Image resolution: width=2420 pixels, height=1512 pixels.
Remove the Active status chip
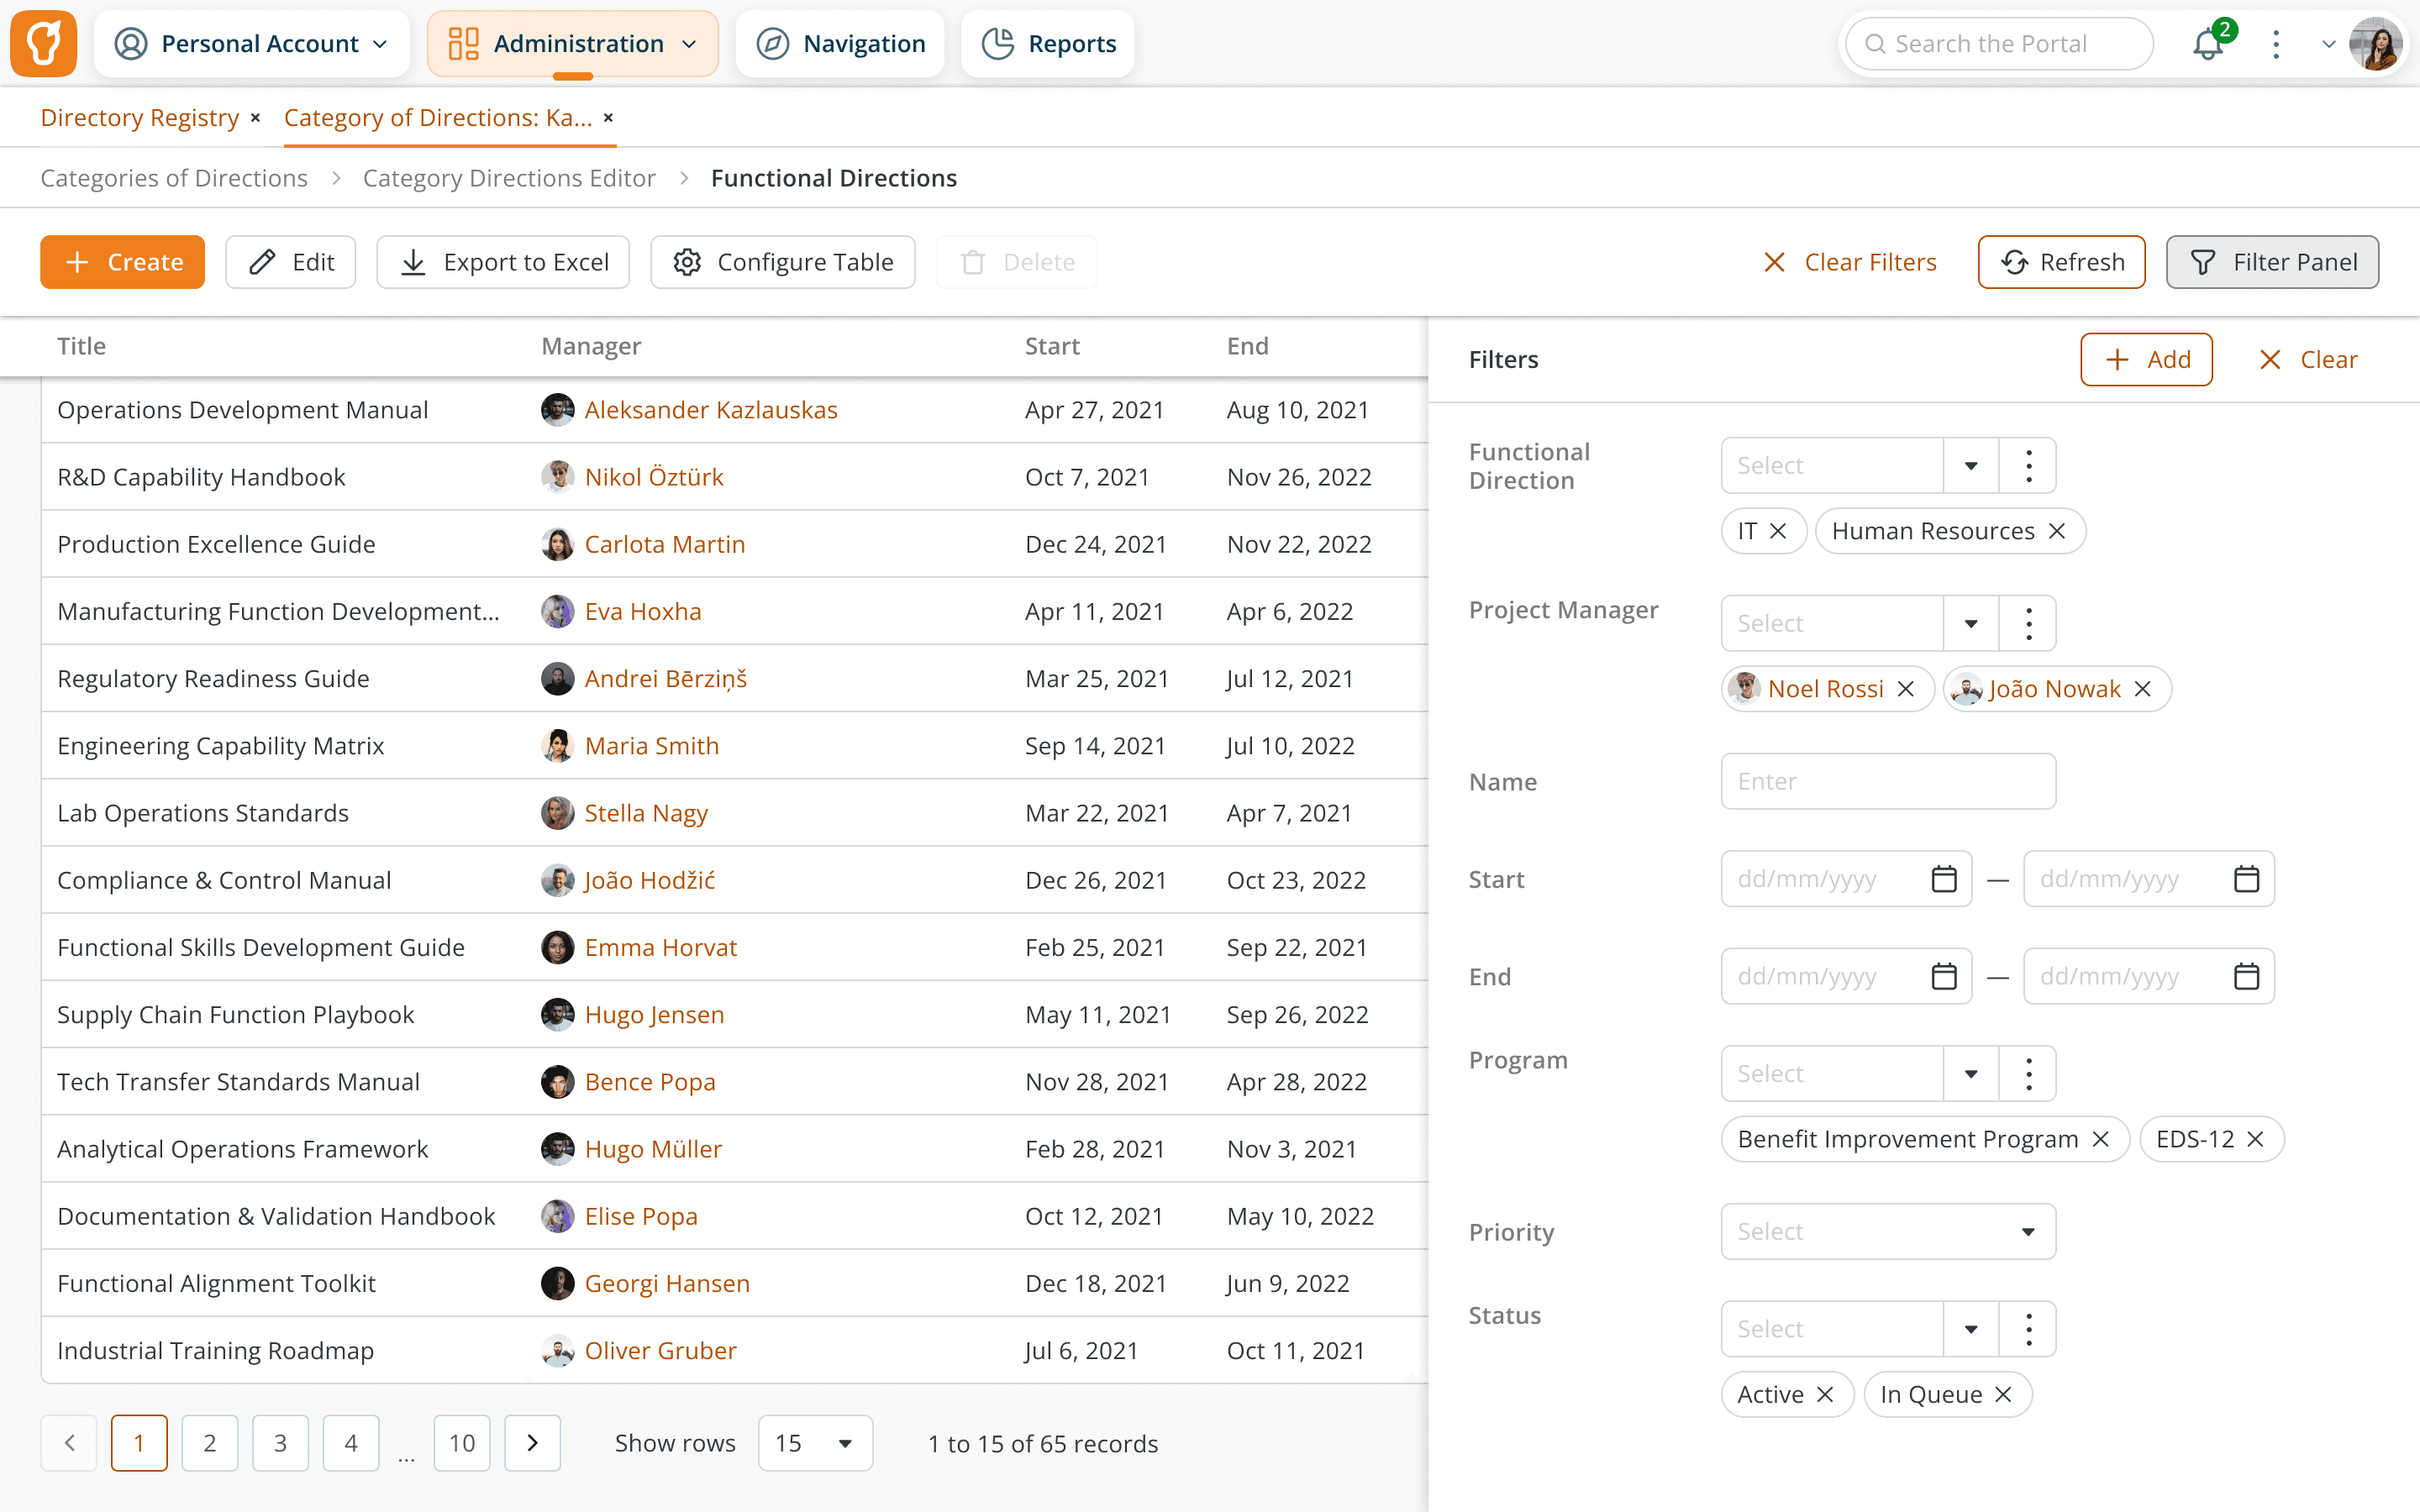pos(1825,1395)
